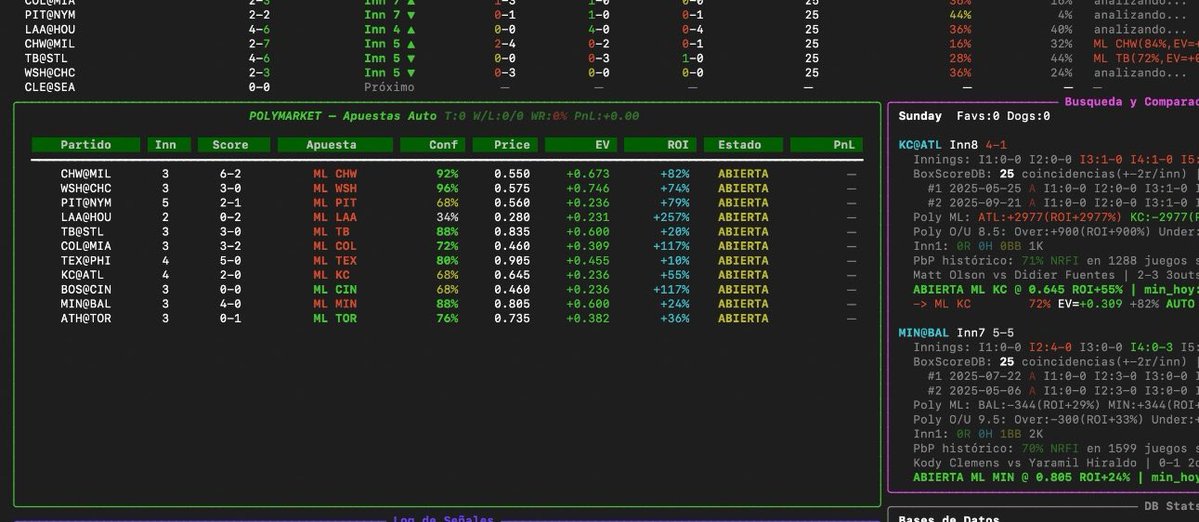Viewport: 1199px width, 522px height.
Task: Click the 'ML TOR' bet entry
Action: coord(335,318)
